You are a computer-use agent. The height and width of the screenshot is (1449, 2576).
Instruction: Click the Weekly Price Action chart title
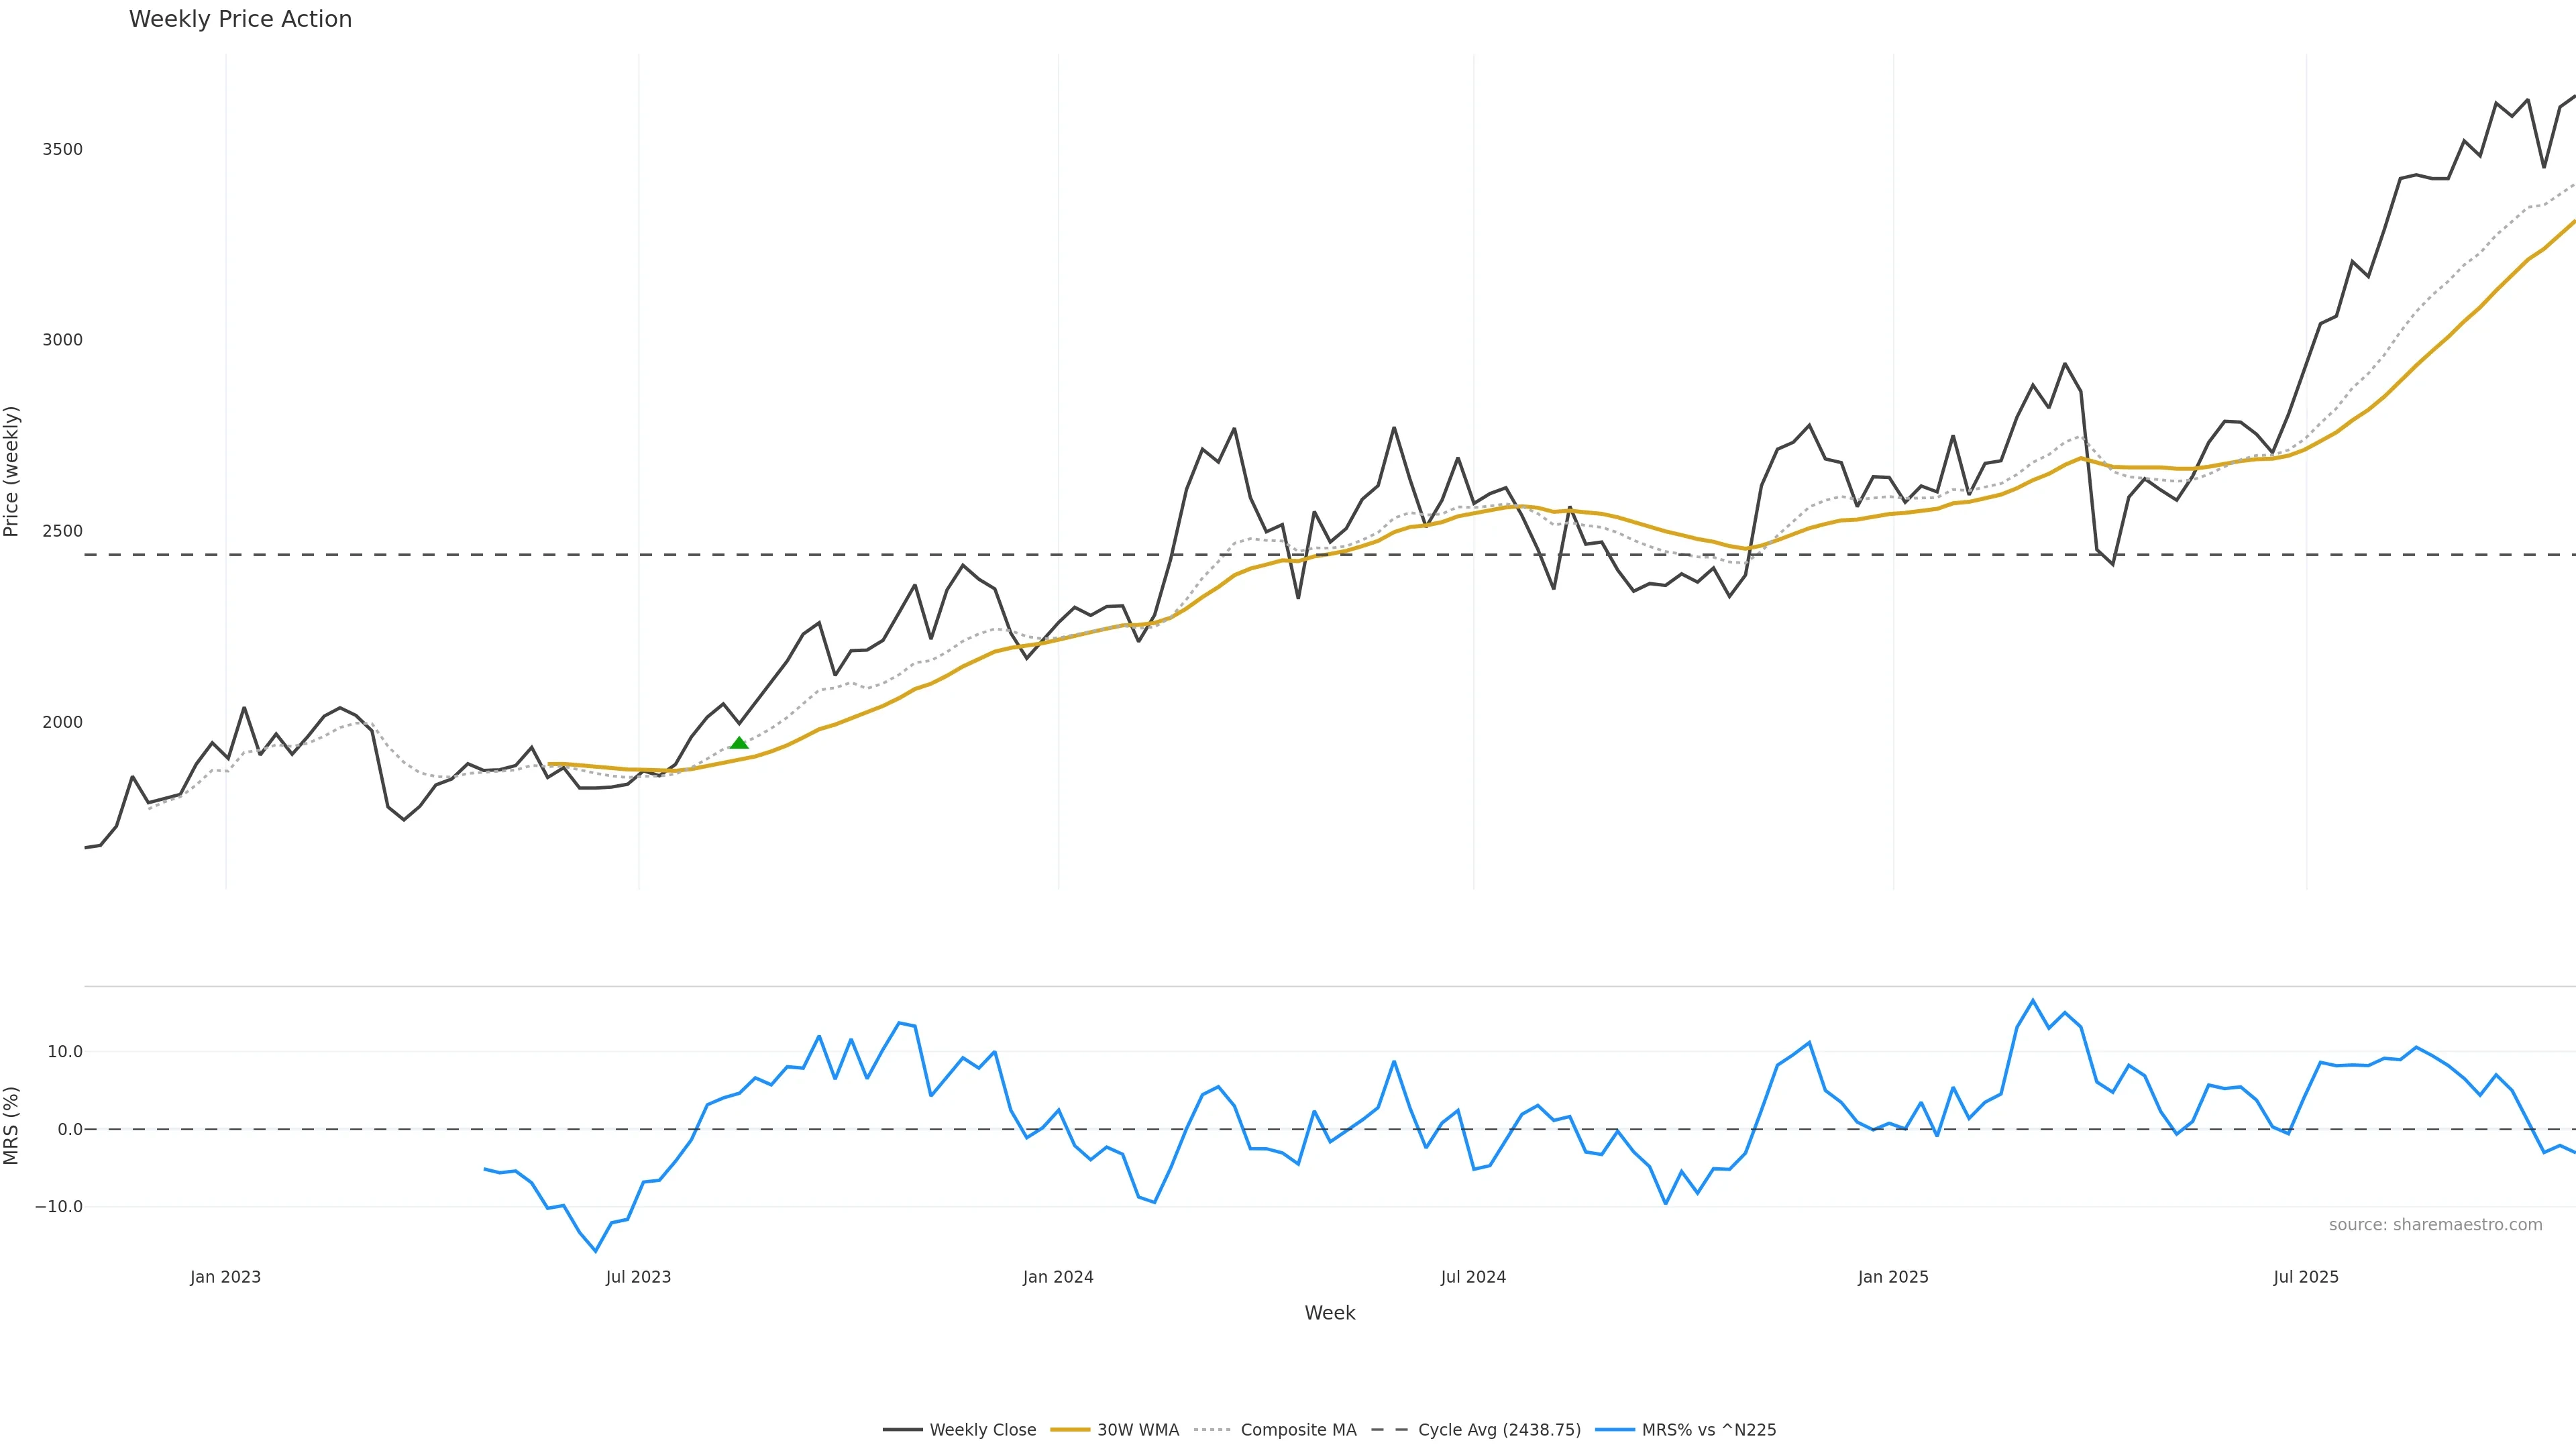(240, 19)
